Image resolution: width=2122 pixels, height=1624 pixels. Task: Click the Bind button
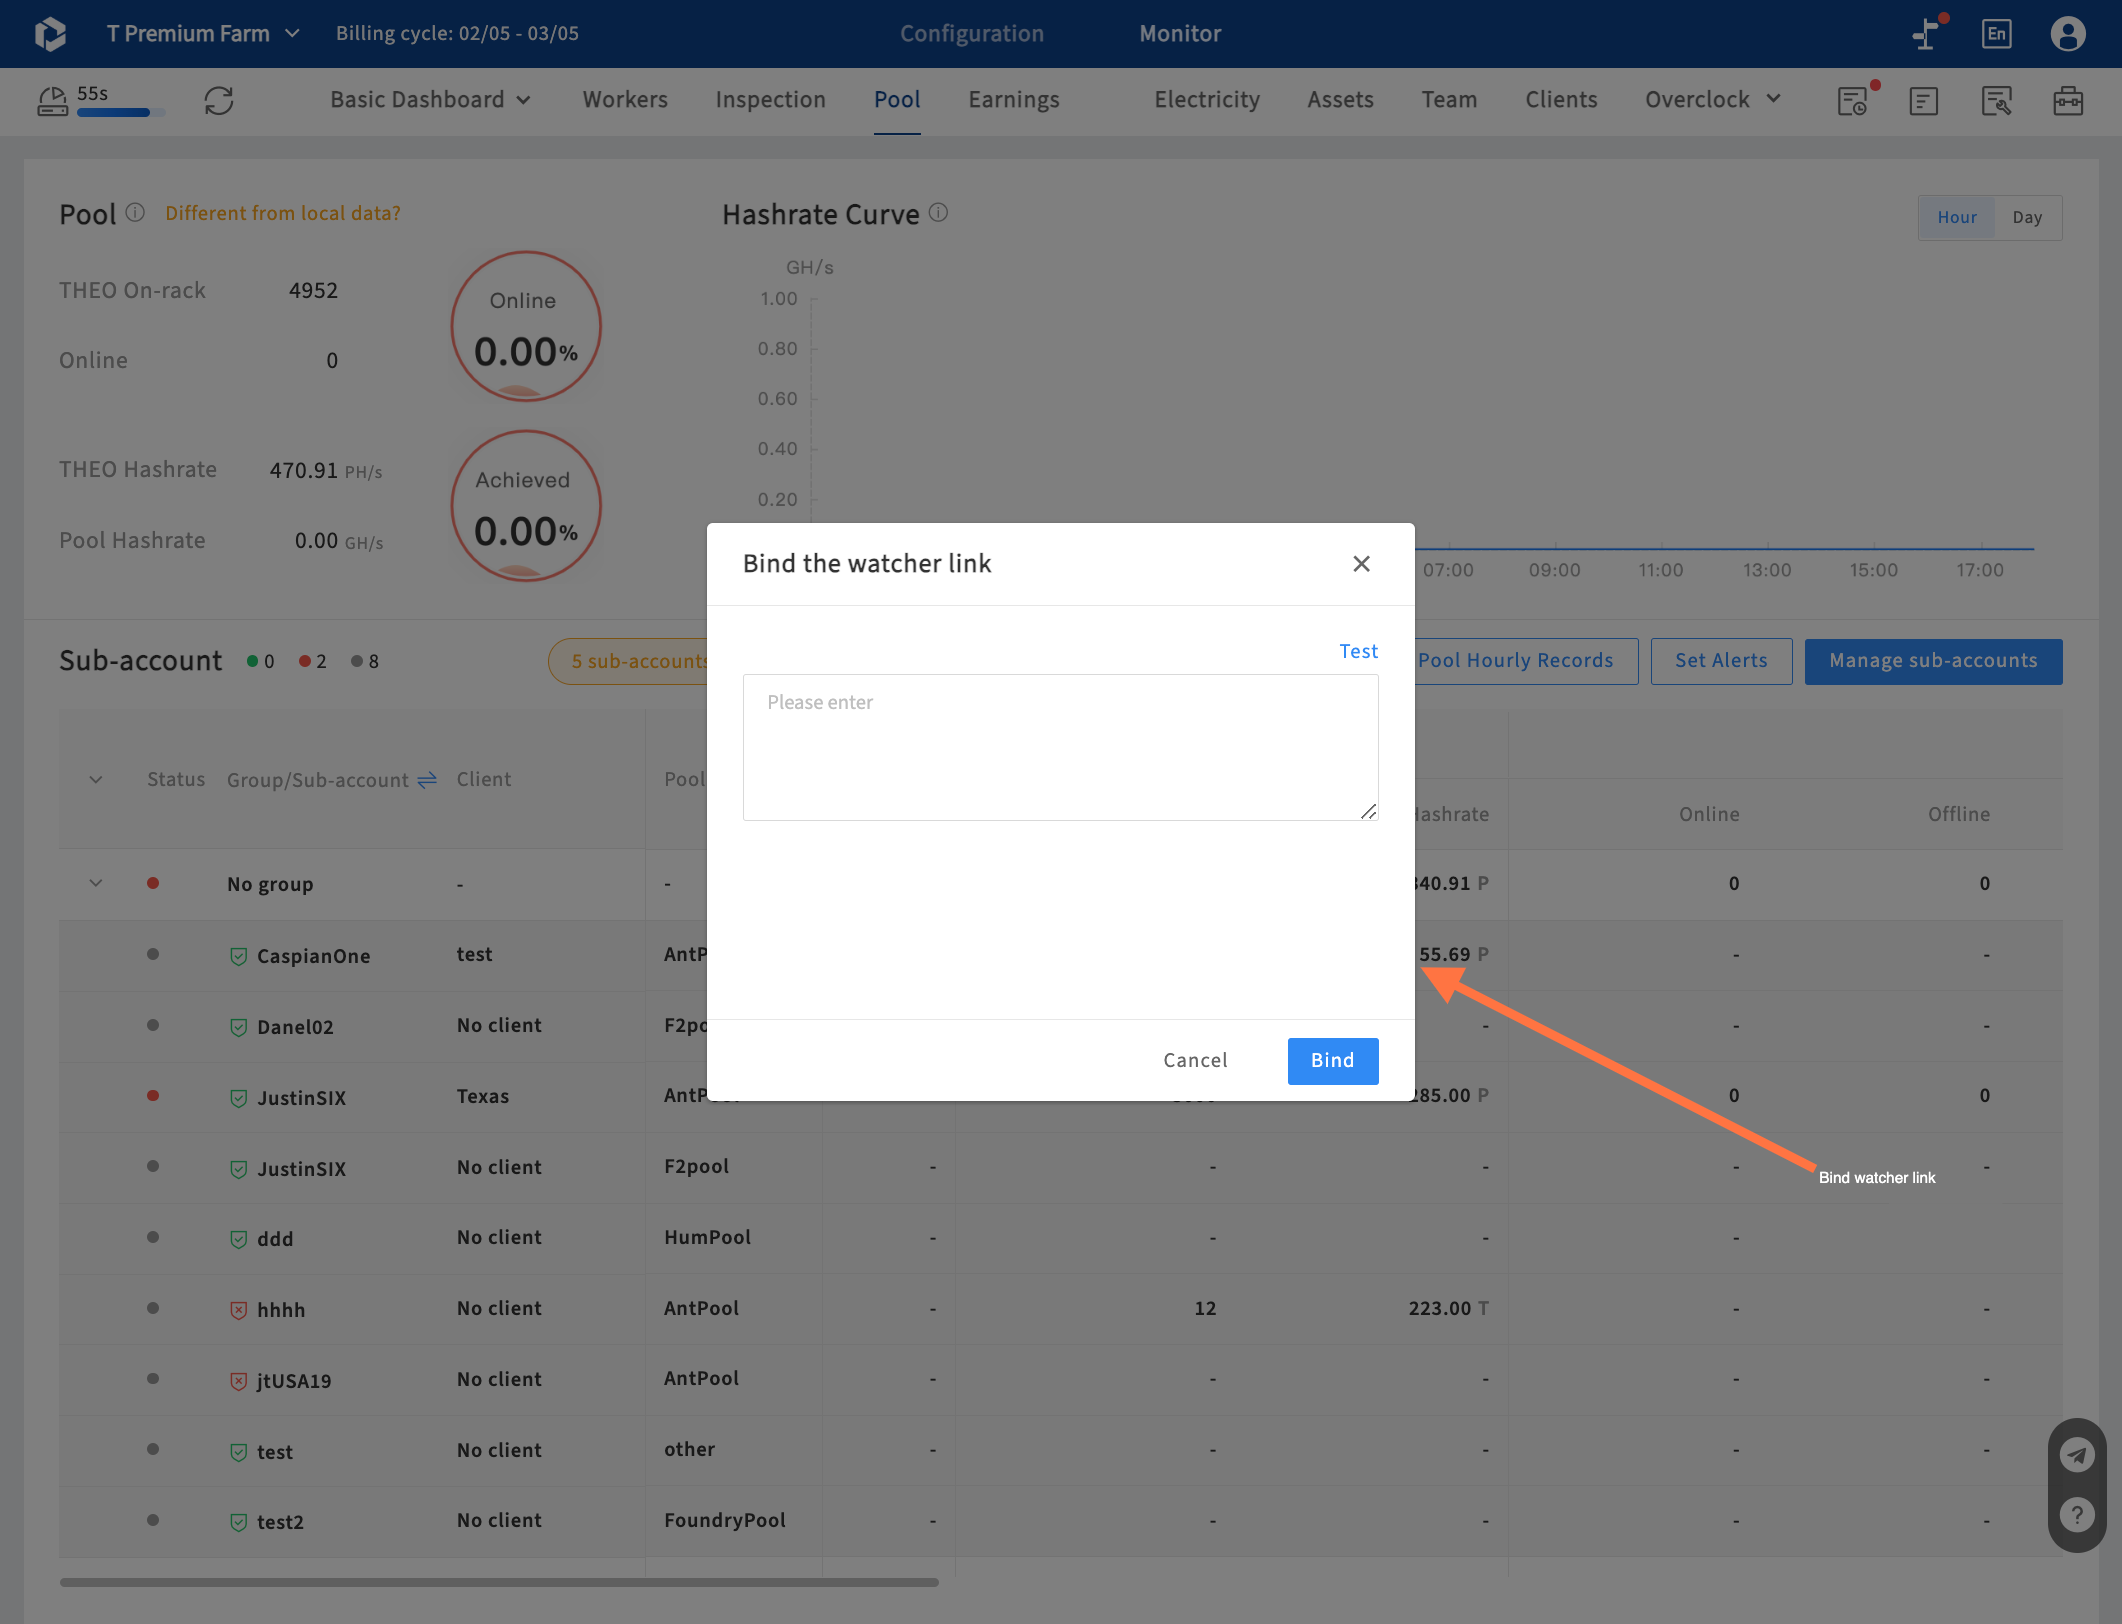tap(1332, 1060)
